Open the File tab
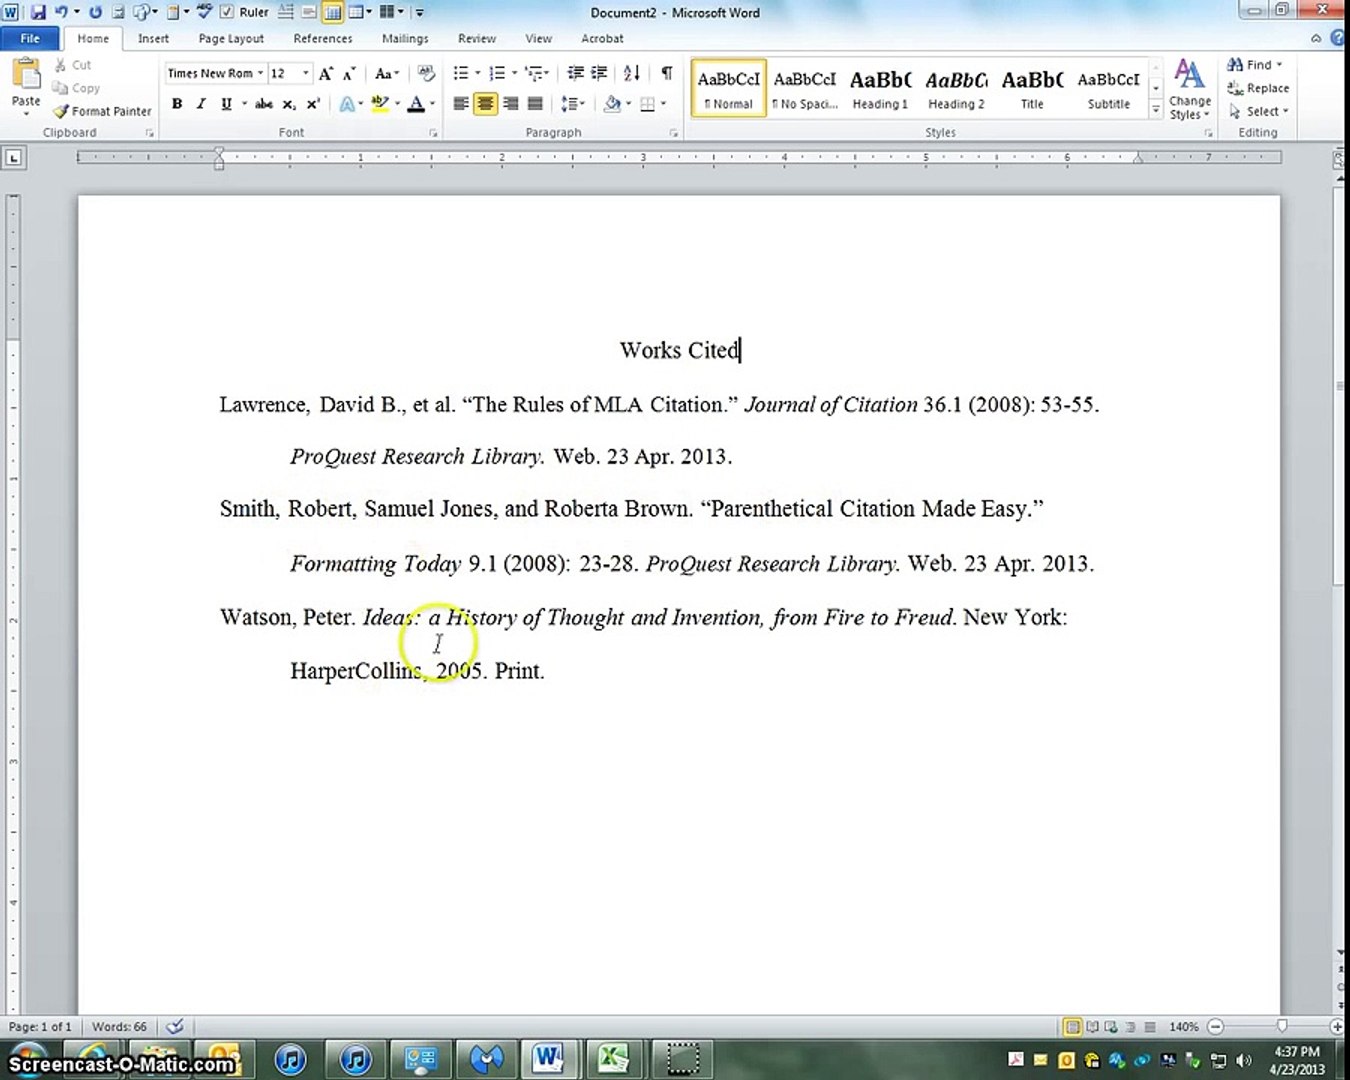The width and height of the screenshot is (1350, 1080). tap(30, 38)
